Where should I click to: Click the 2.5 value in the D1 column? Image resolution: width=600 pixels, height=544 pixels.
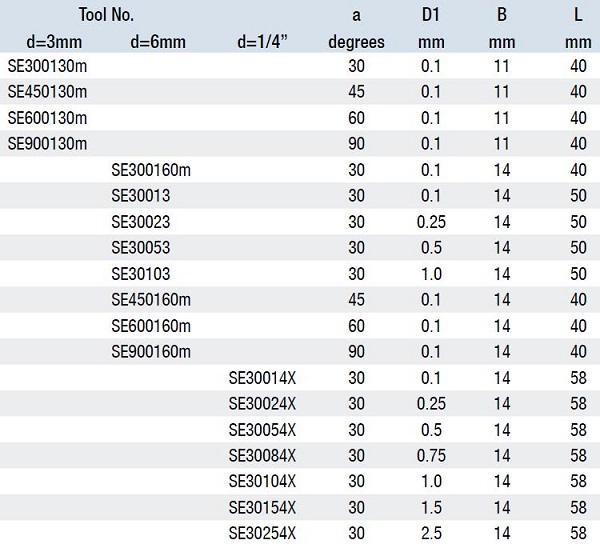(431, 533)
